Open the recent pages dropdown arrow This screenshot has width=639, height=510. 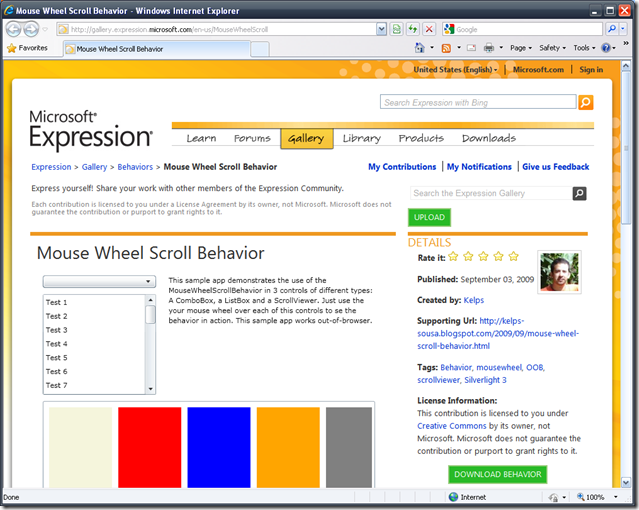pyautogui.click(x=45, y=29)
